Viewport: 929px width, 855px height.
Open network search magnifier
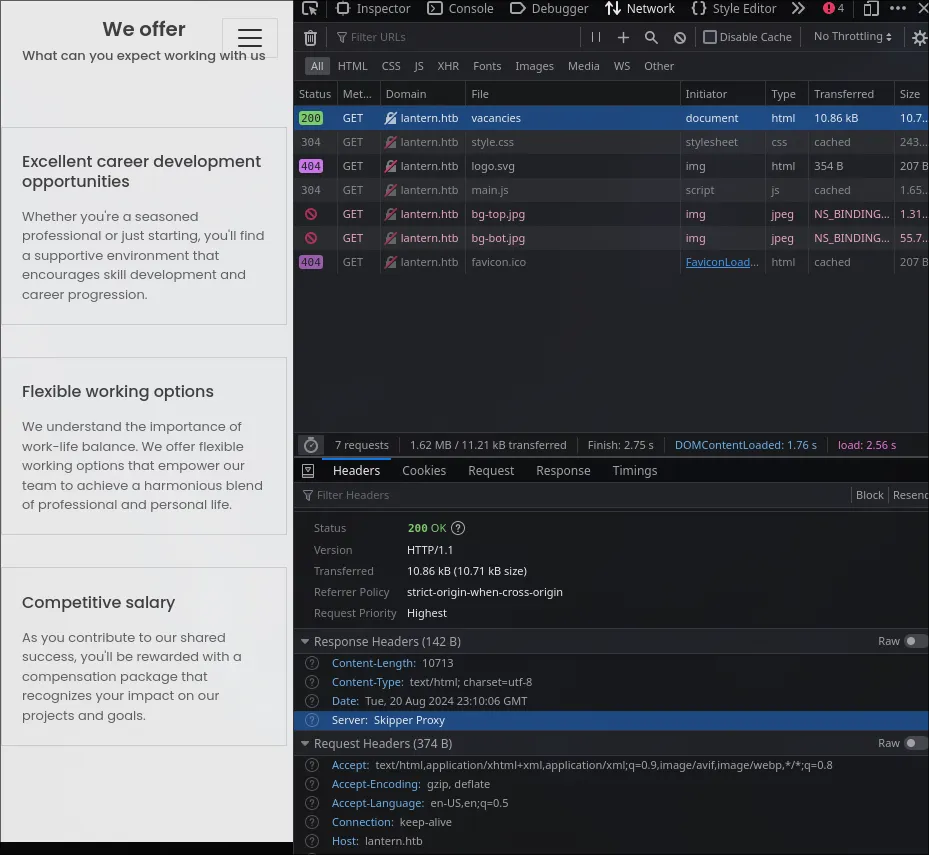(651, 37)
